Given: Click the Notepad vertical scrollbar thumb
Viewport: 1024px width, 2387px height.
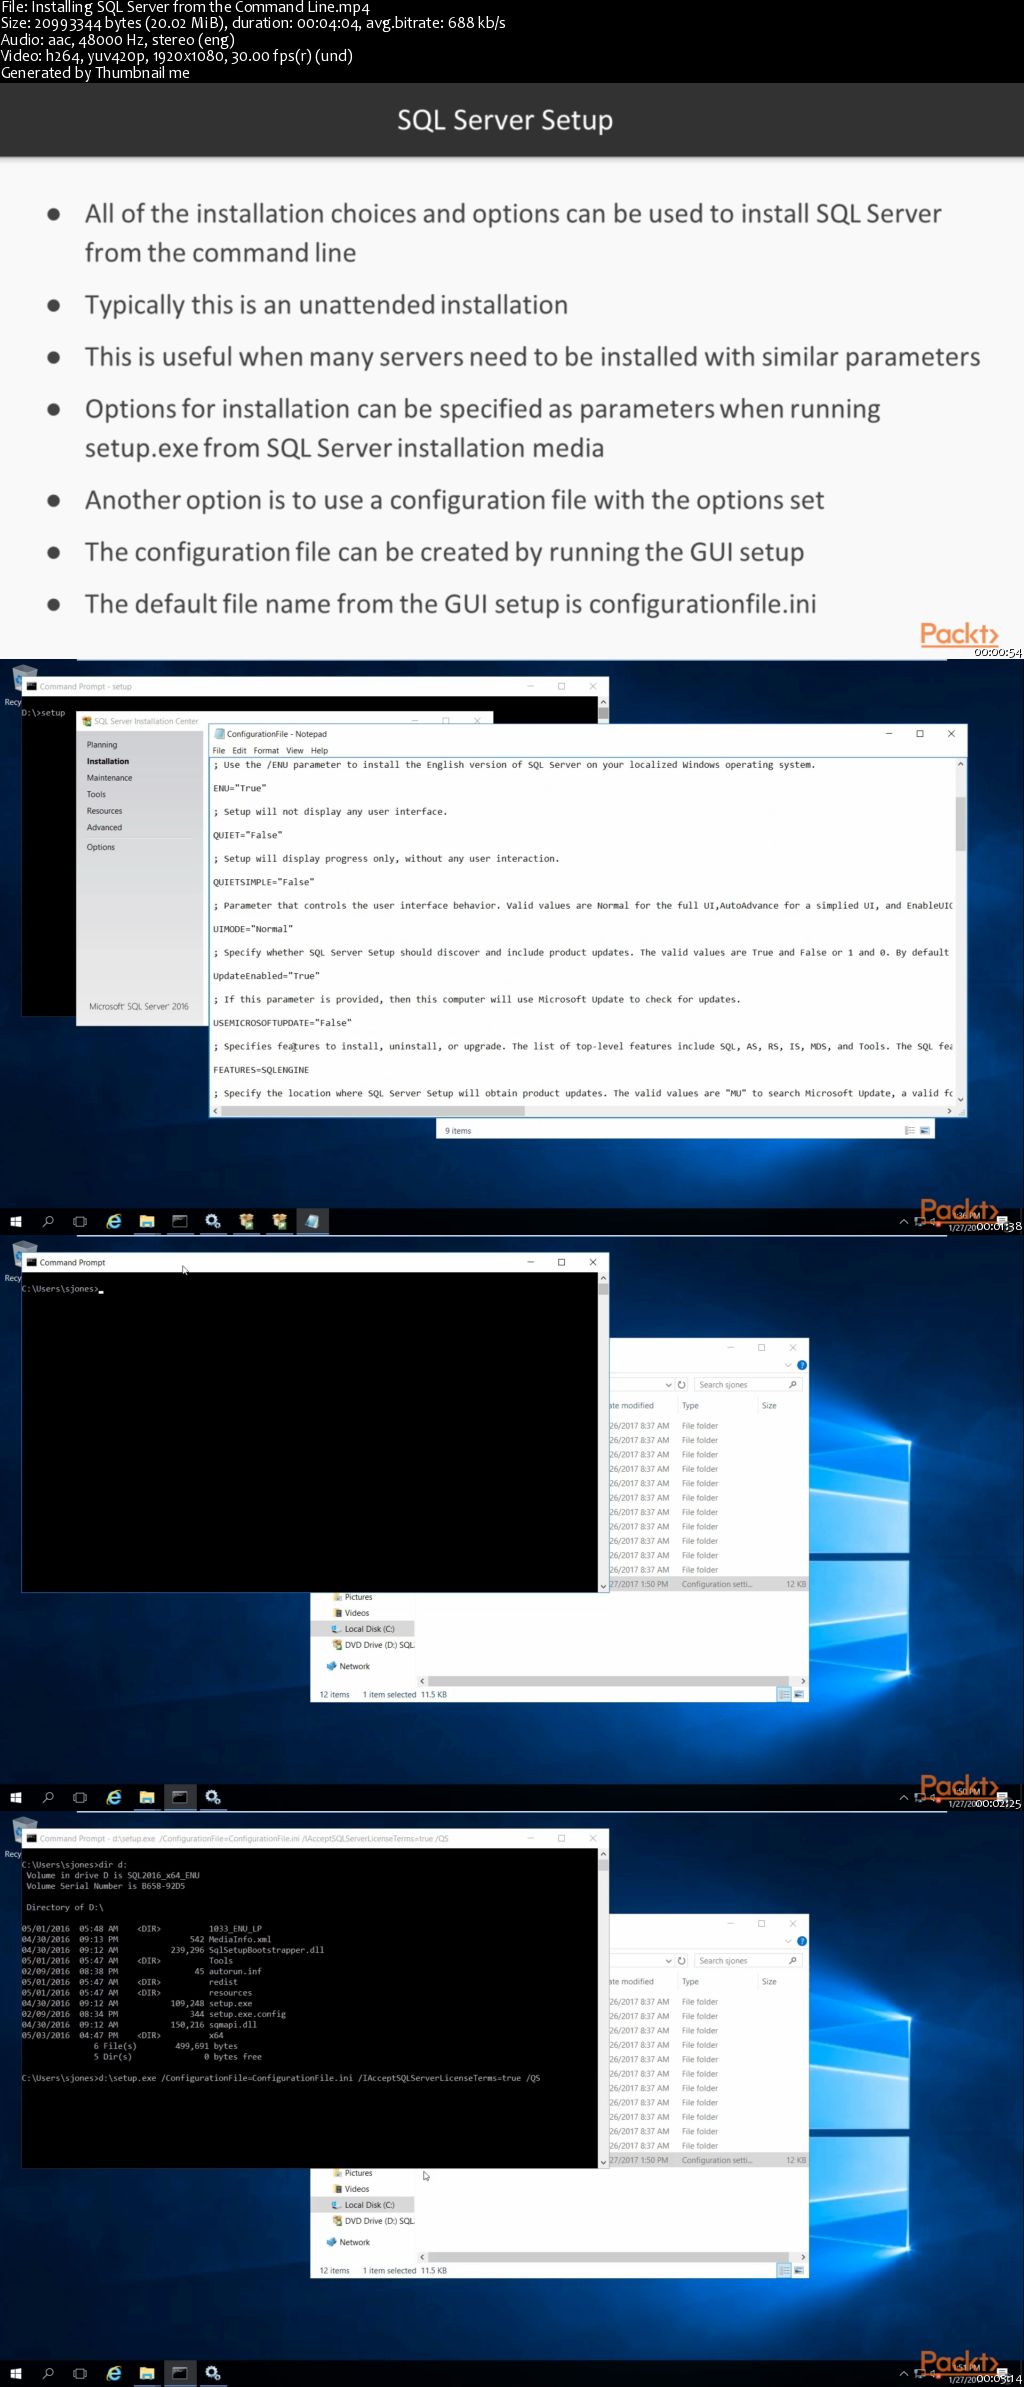Looking at the screenshot, I should [961, 823].
